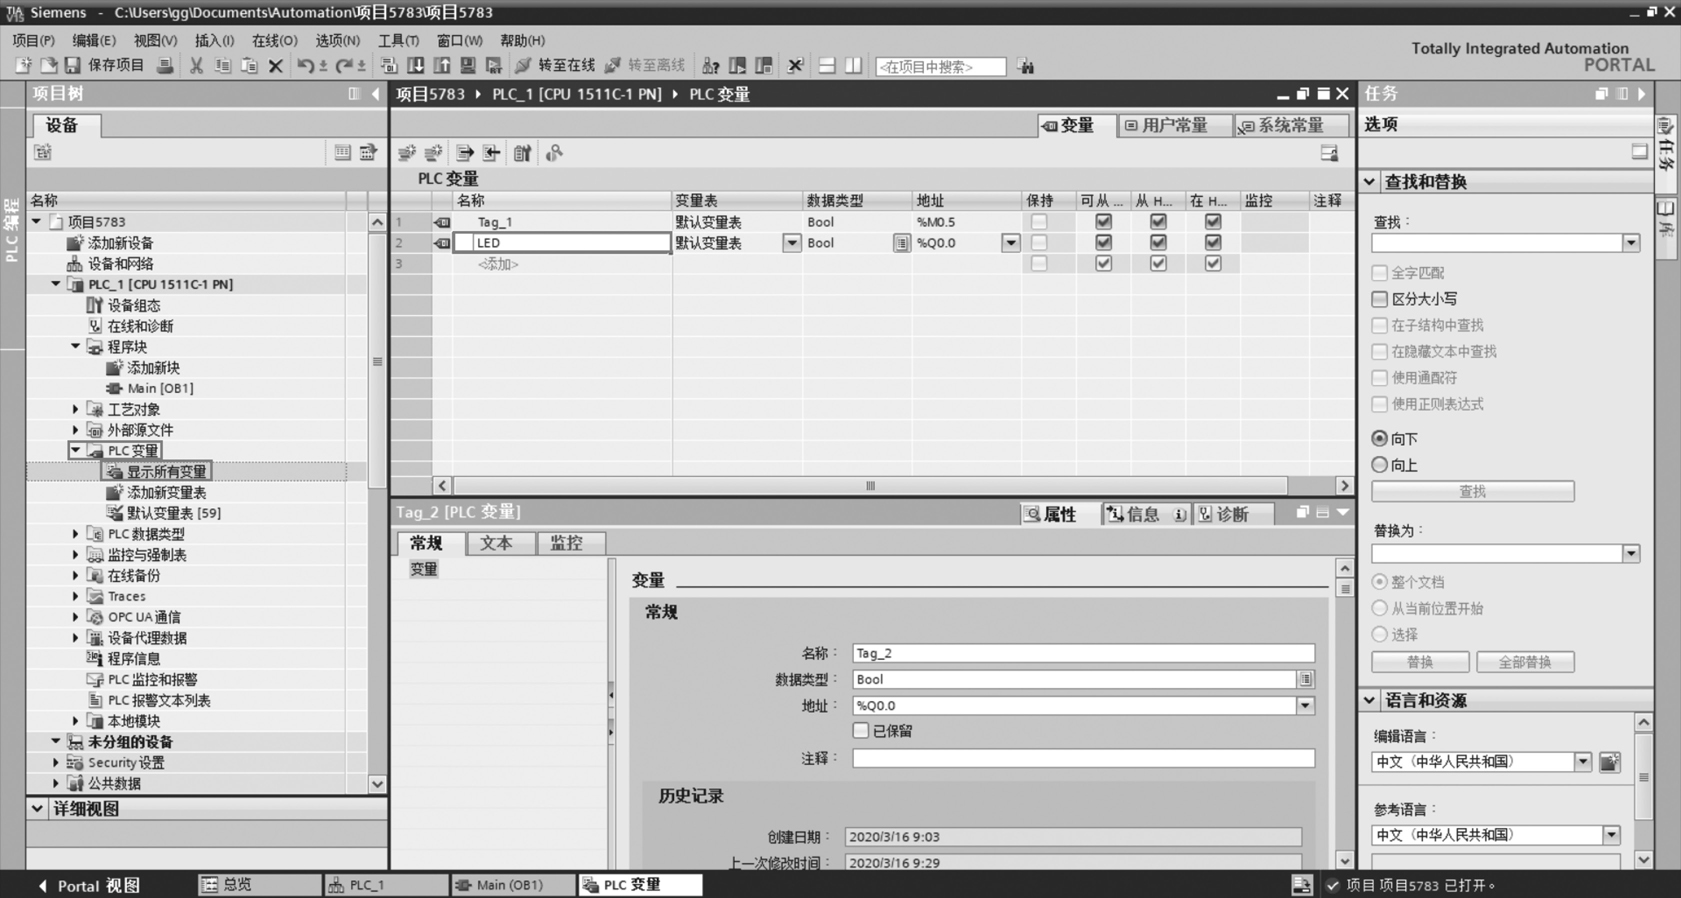This screenshot has width=1681, height=898.
Task: Click the Copy icon in toolbar
Action: click(x=222, y=66)
